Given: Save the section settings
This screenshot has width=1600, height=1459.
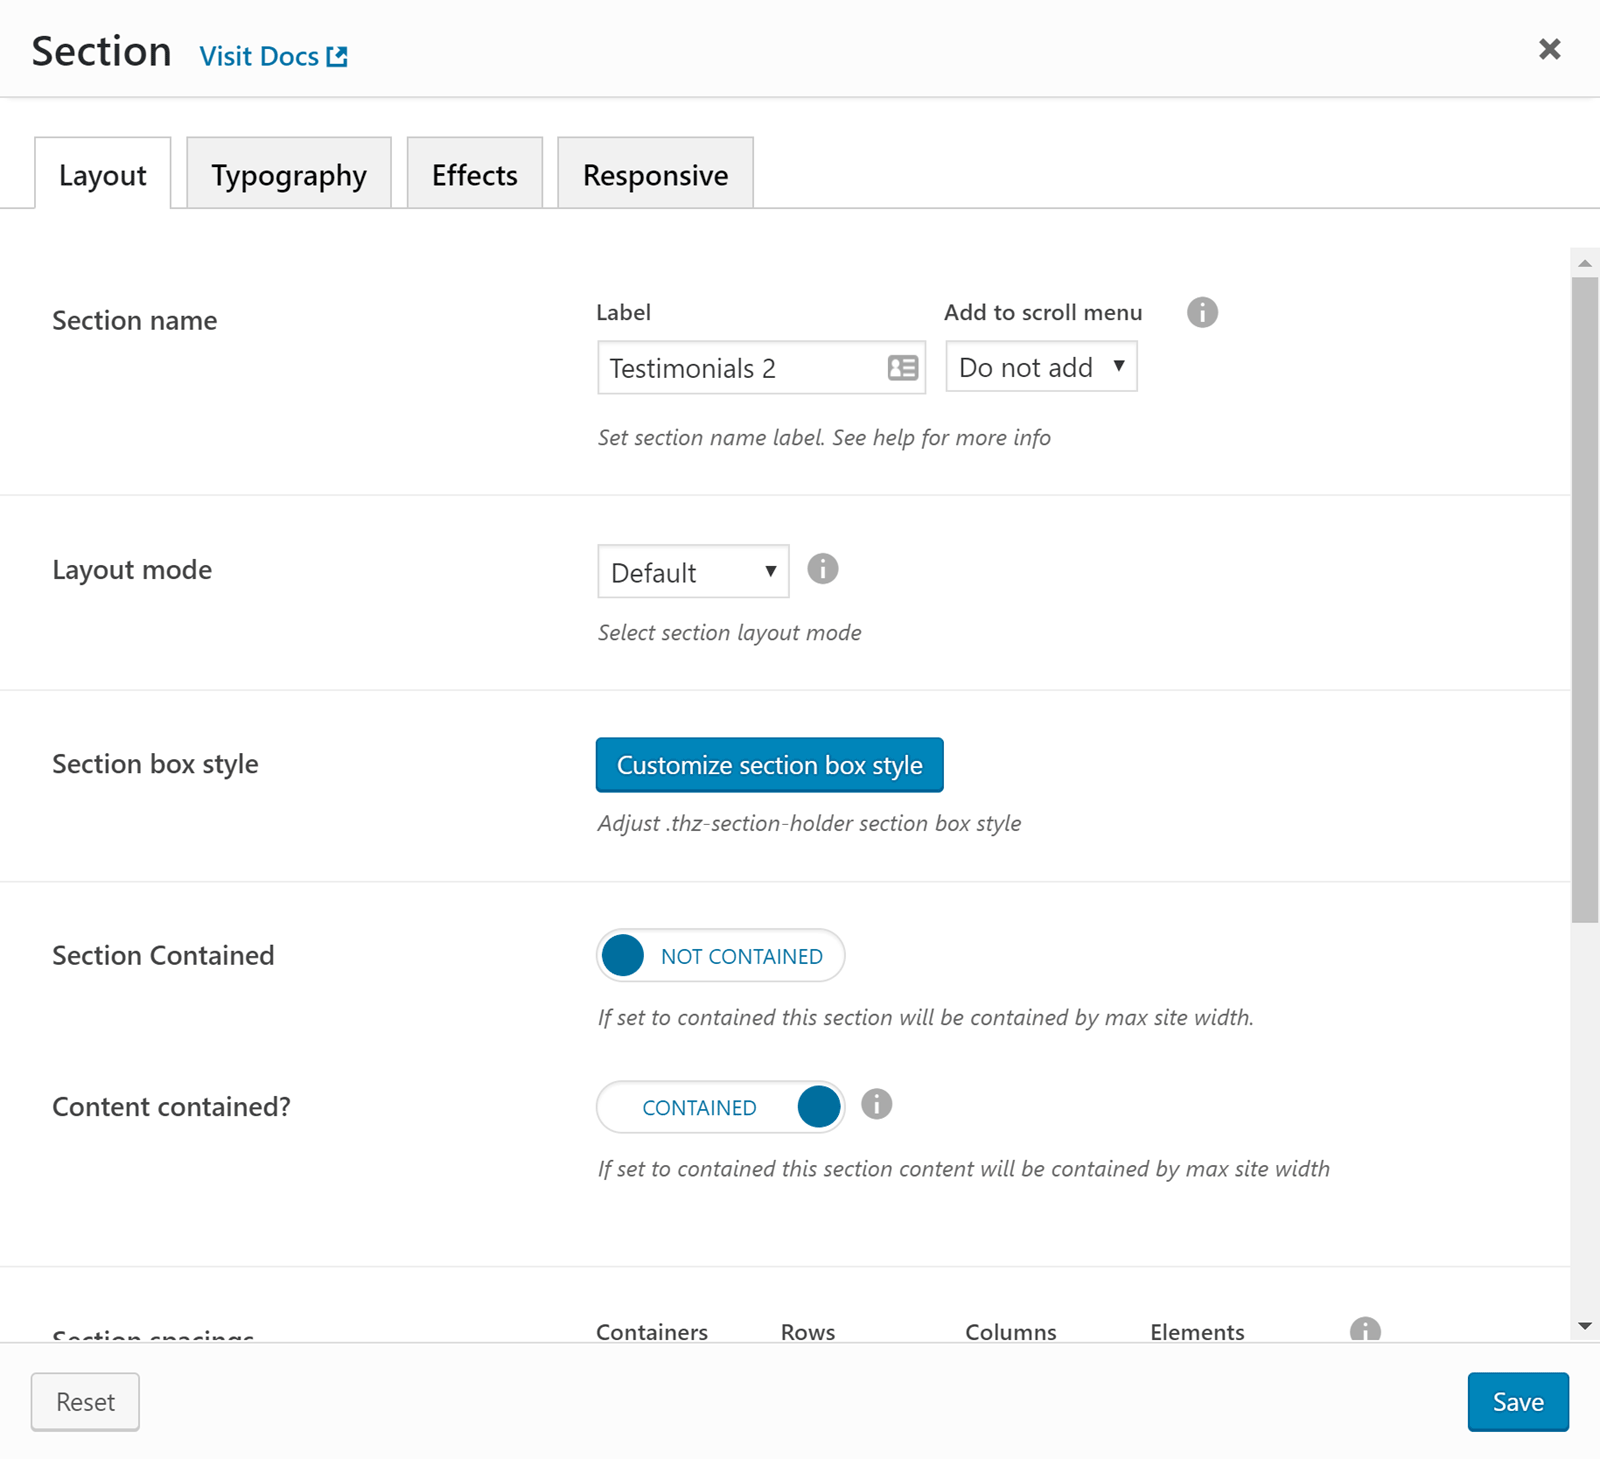Looking at the screenshot, I should pyautogui.click(x=1517, y=1402).
